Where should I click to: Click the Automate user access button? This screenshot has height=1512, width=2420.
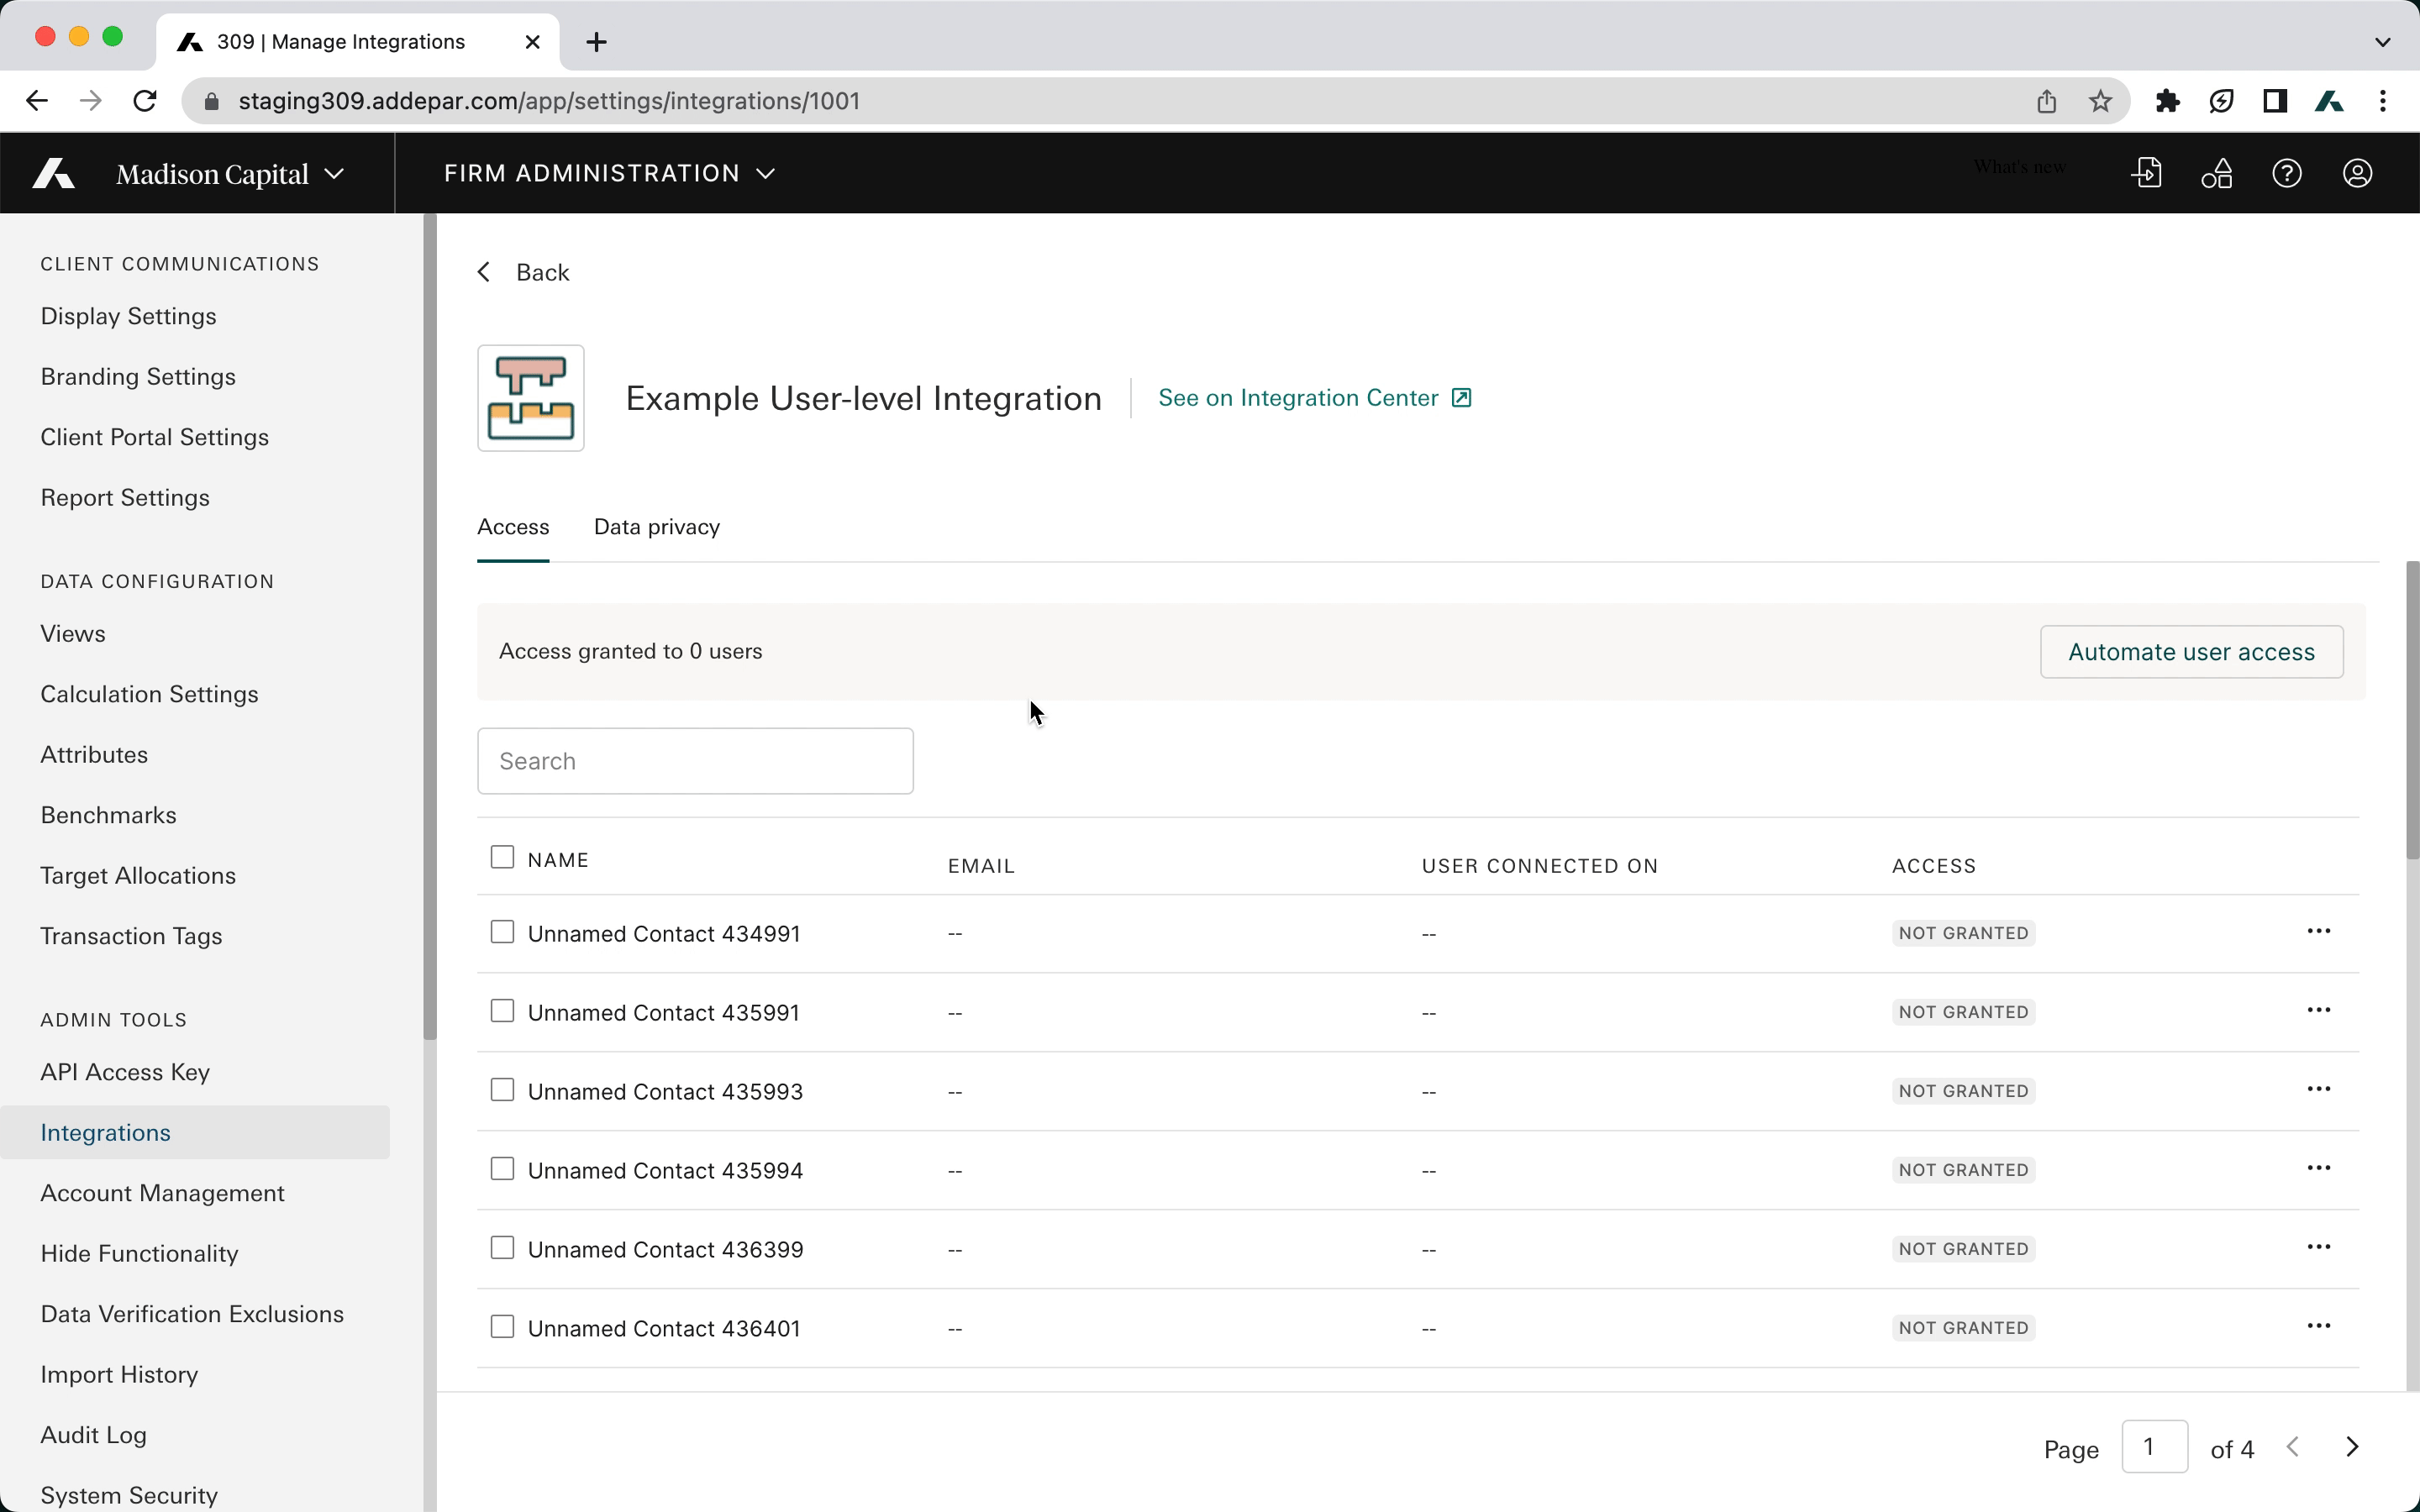pos(2190,652)
